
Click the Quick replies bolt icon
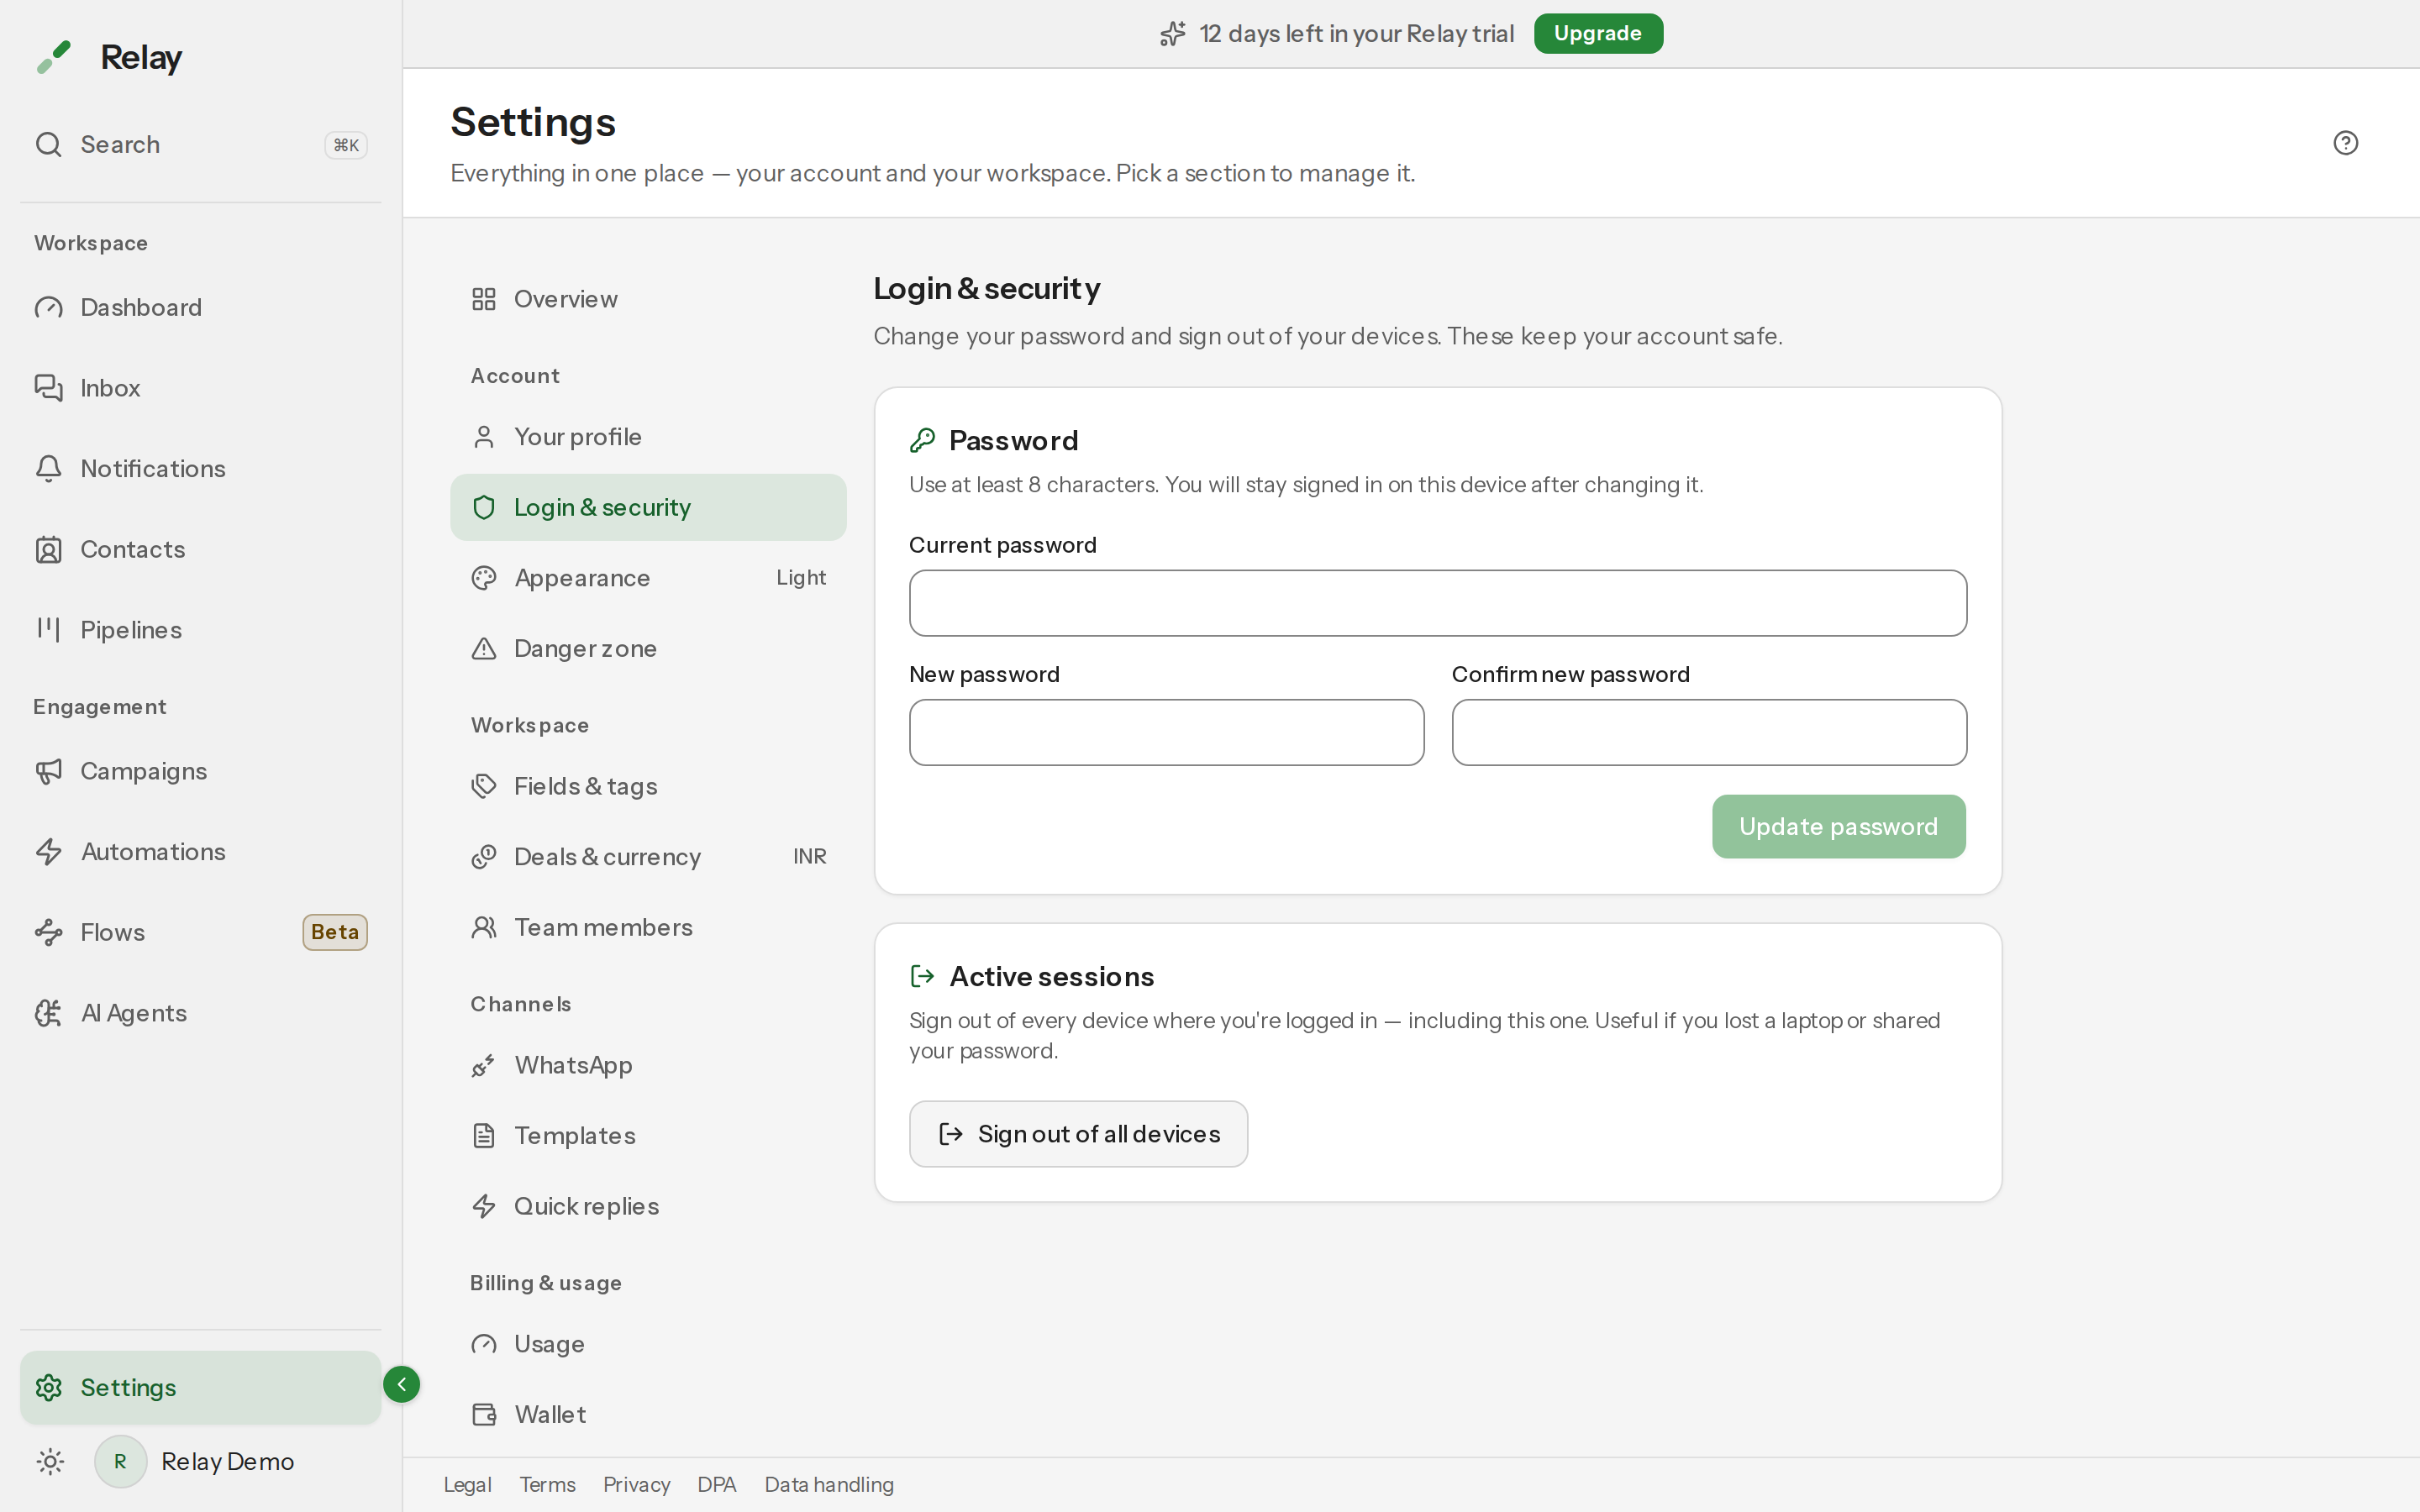484,1206
